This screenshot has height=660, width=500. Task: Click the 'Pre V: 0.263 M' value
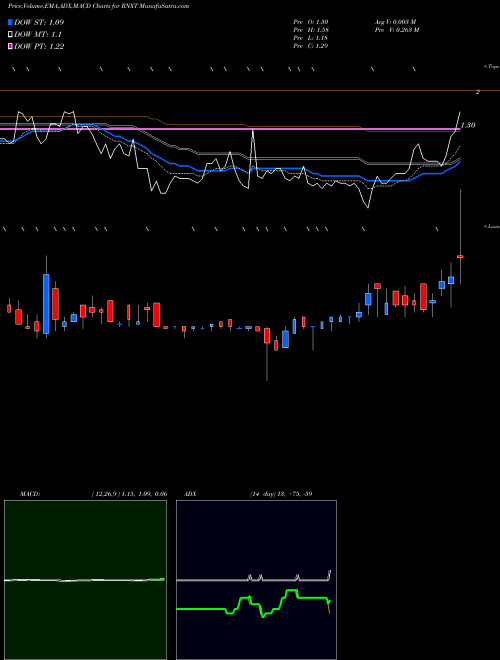[397, 30]
